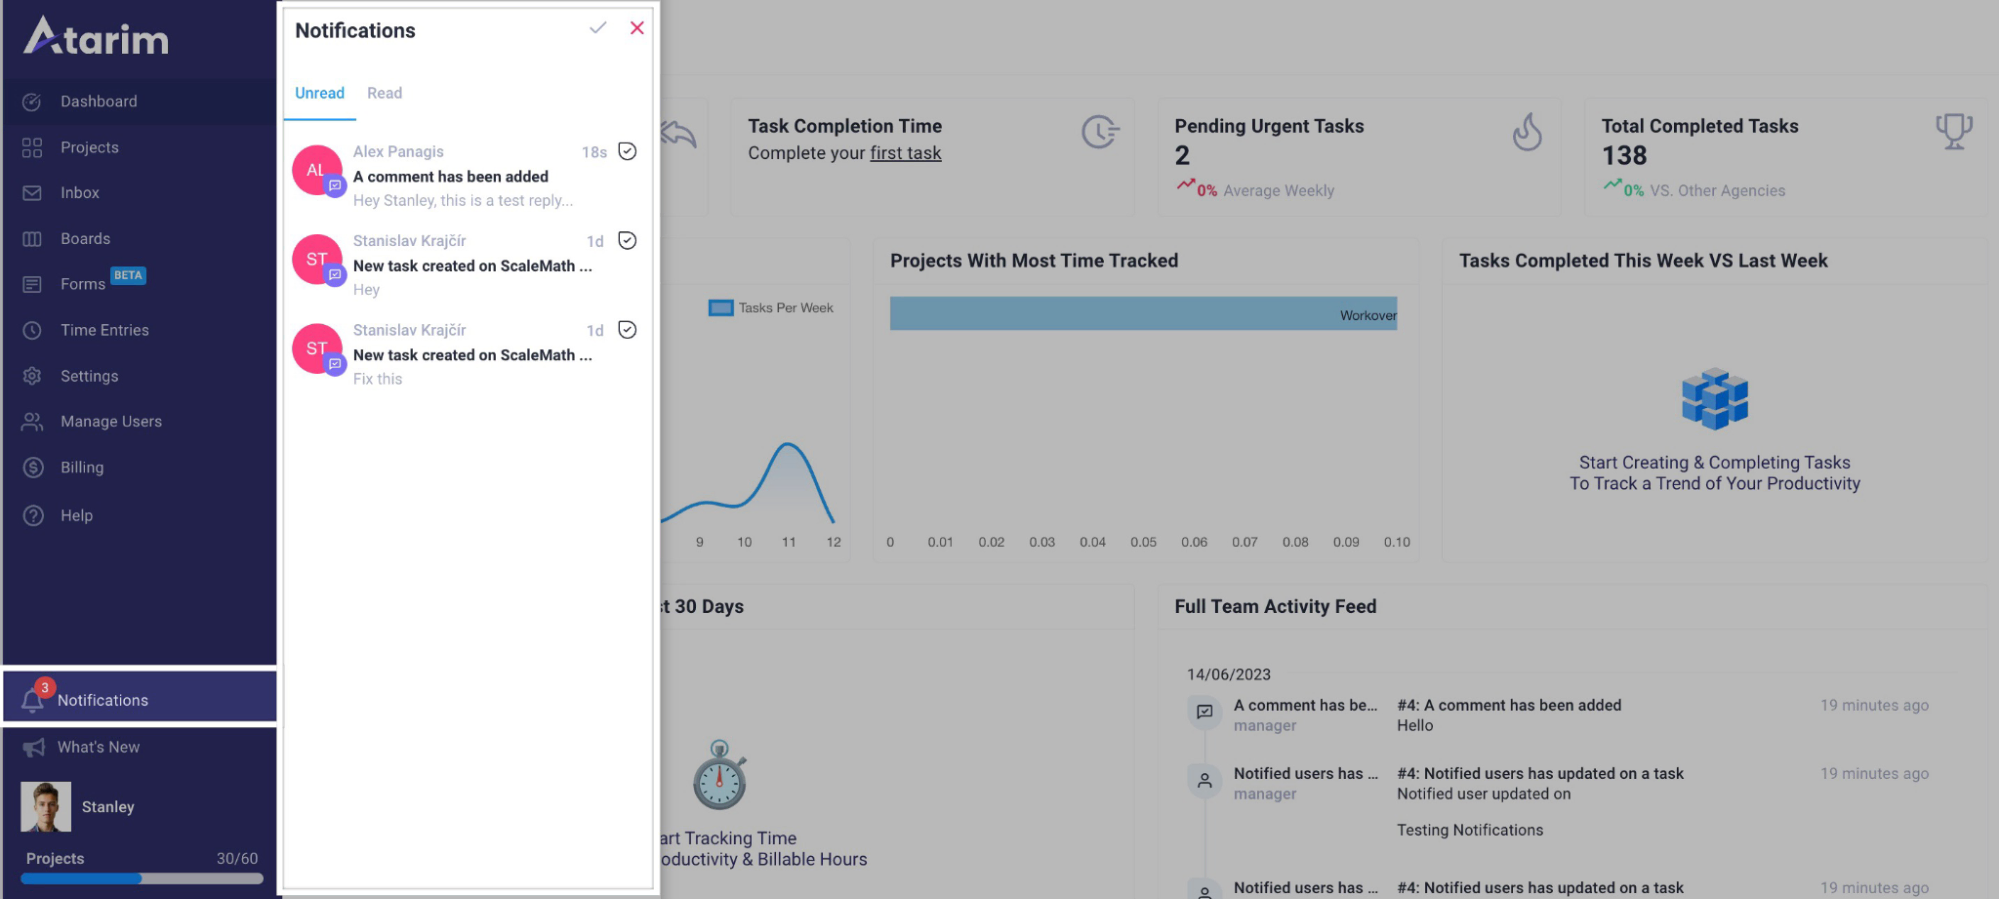Click the Projects usage progress bar
This screenshot has height=899, width=1999.
[x=142, y=879]
